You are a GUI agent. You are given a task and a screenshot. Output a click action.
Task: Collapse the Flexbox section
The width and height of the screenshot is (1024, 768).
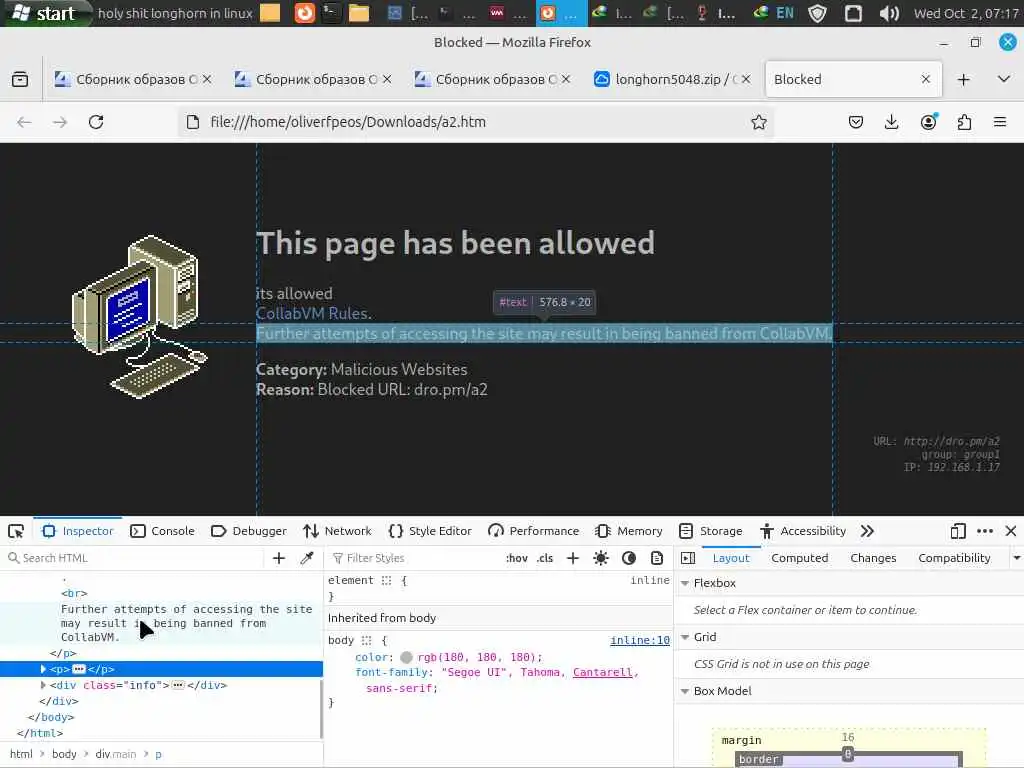point(685,583)
